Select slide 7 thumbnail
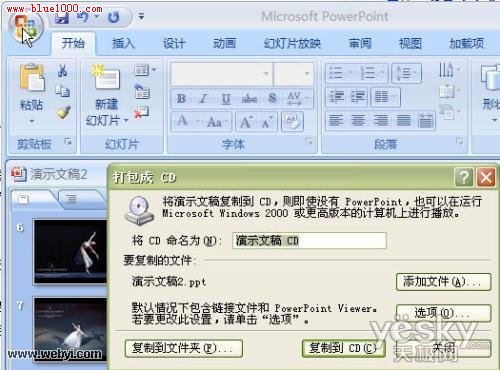 click(x=71, y=329)
